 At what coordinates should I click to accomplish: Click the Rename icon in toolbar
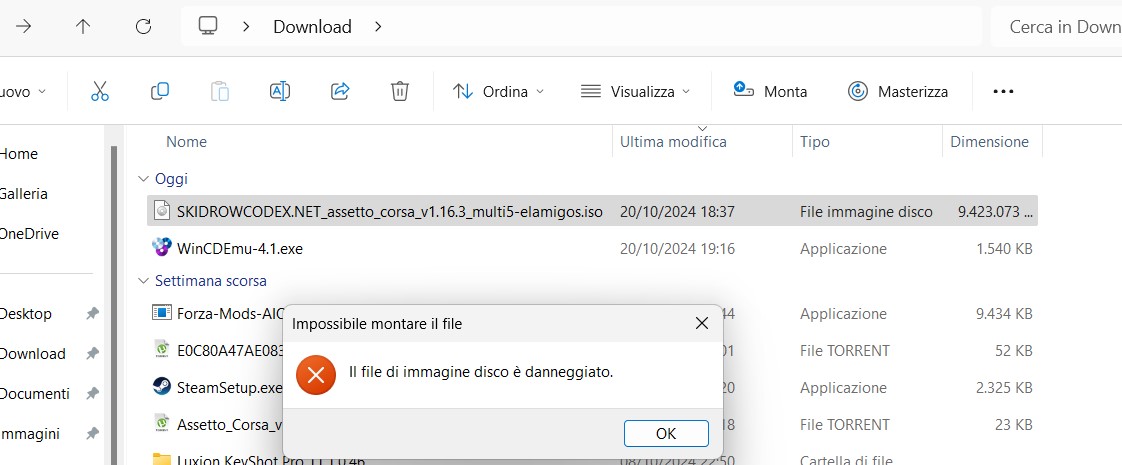click(x=280, y=92)
